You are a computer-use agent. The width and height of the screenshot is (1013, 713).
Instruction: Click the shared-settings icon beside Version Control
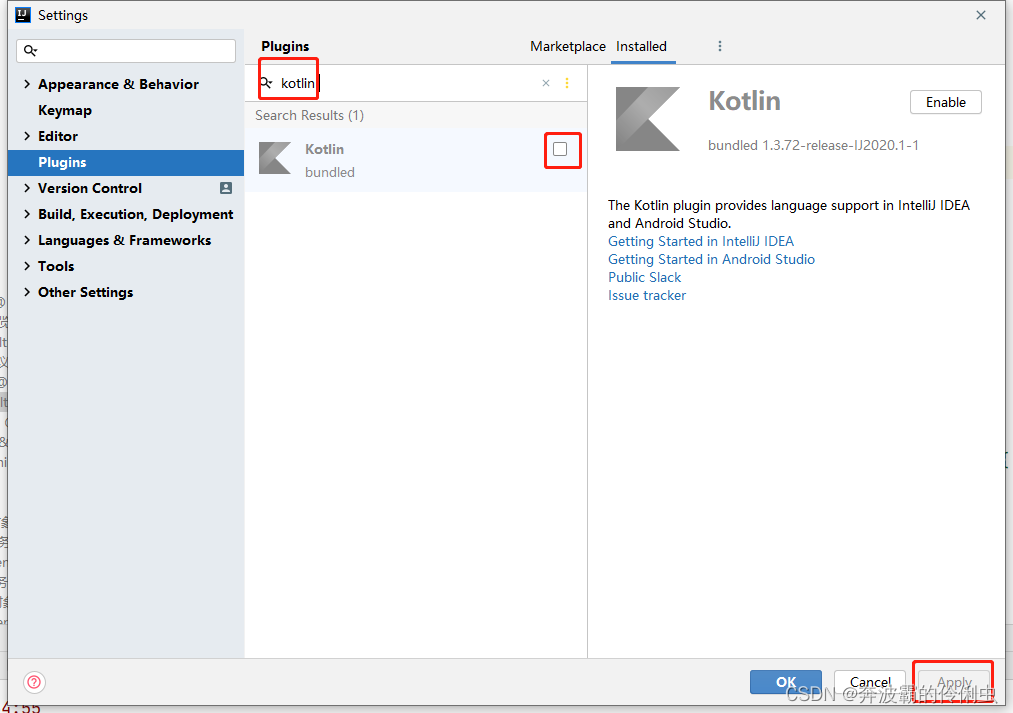pos(225,188)
